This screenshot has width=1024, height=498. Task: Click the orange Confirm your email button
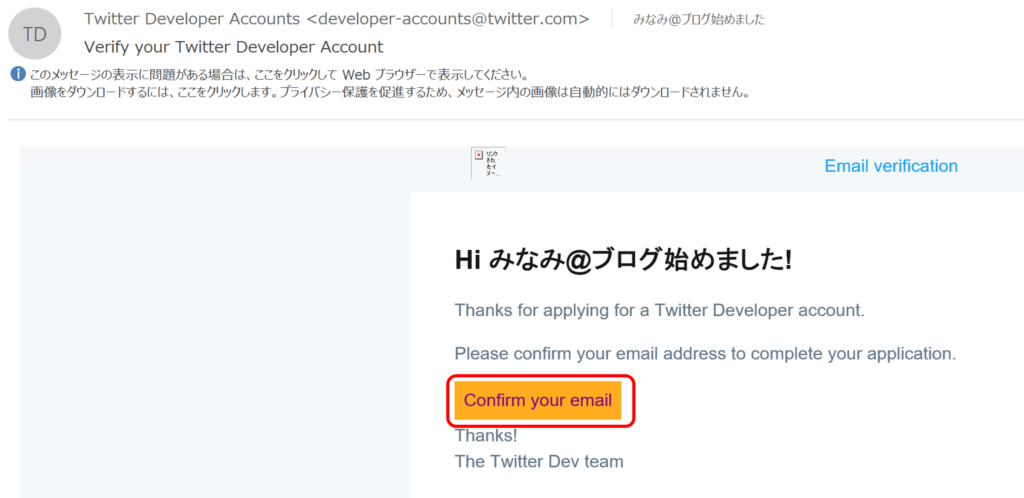pos(537,400)
